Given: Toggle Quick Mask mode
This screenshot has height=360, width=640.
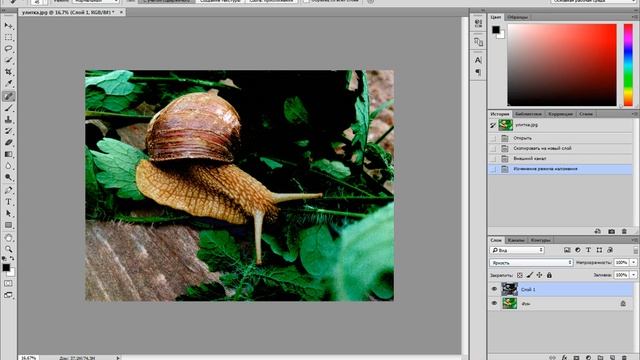Looking at the screenshot, I should tap(8, 283).
